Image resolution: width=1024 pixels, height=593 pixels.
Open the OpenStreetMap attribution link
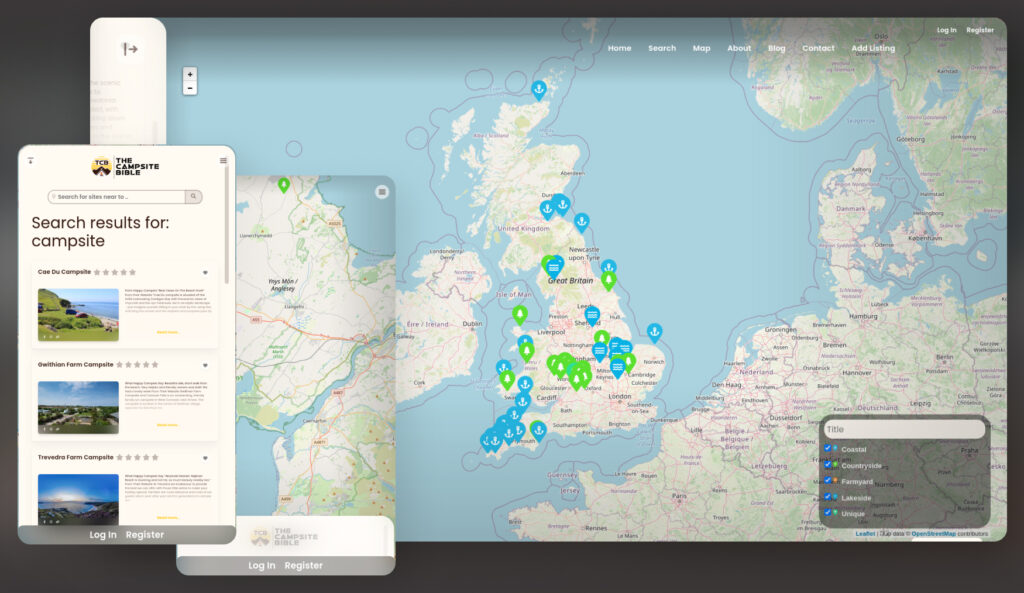point(933,534)
